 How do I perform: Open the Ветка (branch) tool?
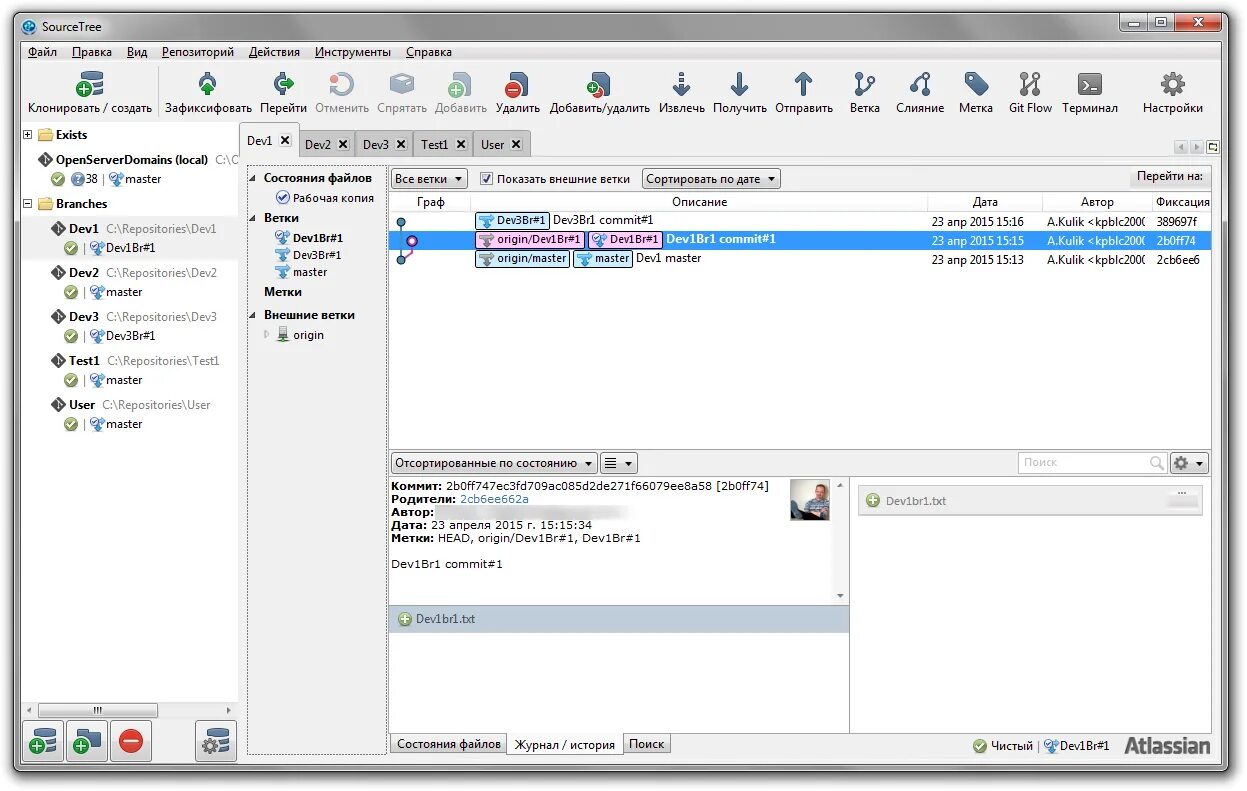tap(864, 86)
